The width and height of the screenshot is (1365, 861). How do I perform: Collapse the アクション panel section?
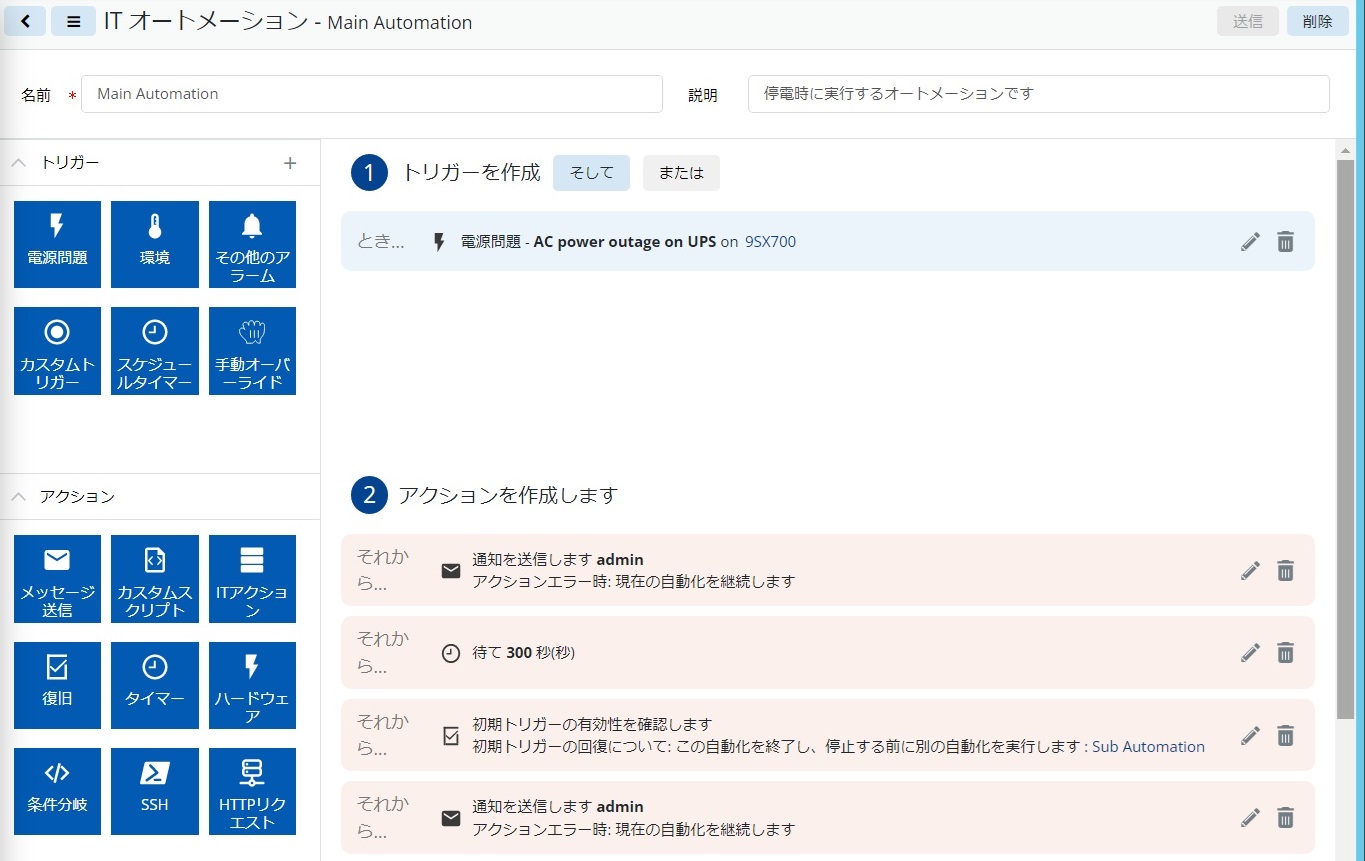(x=19, y=496)
